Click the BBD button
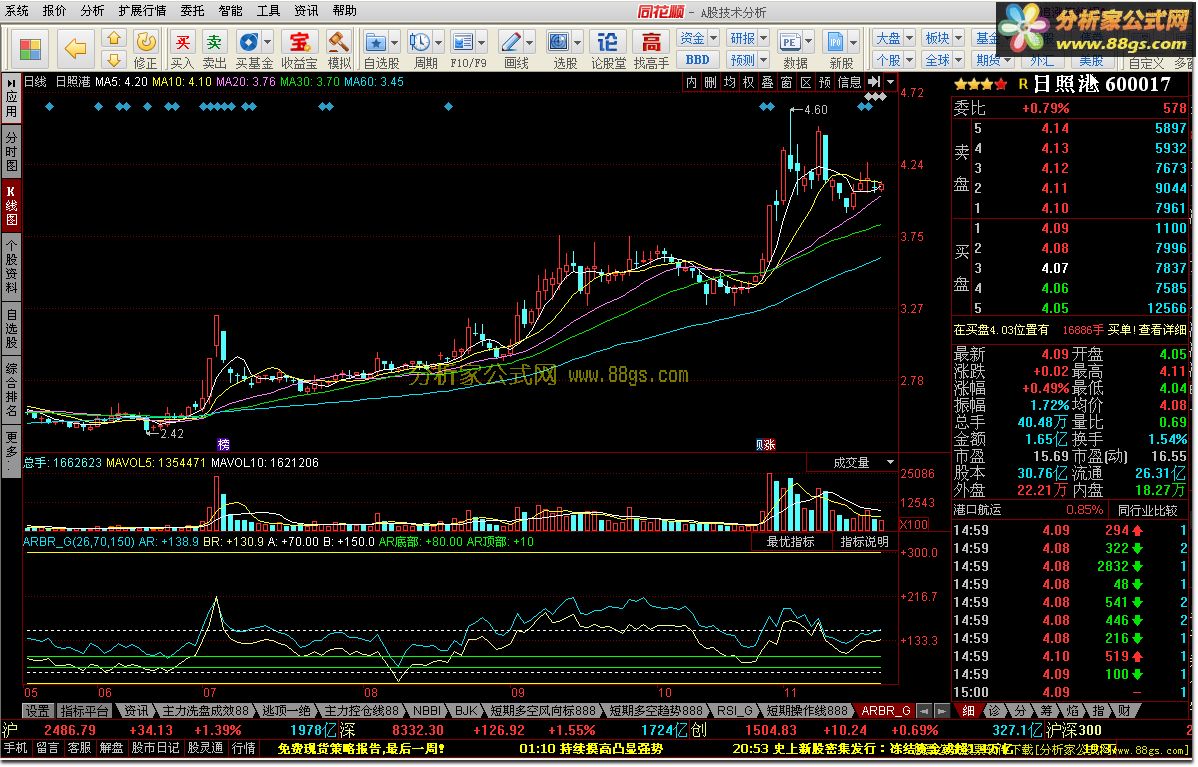The image size is (1198, 767). click(697, 60)
